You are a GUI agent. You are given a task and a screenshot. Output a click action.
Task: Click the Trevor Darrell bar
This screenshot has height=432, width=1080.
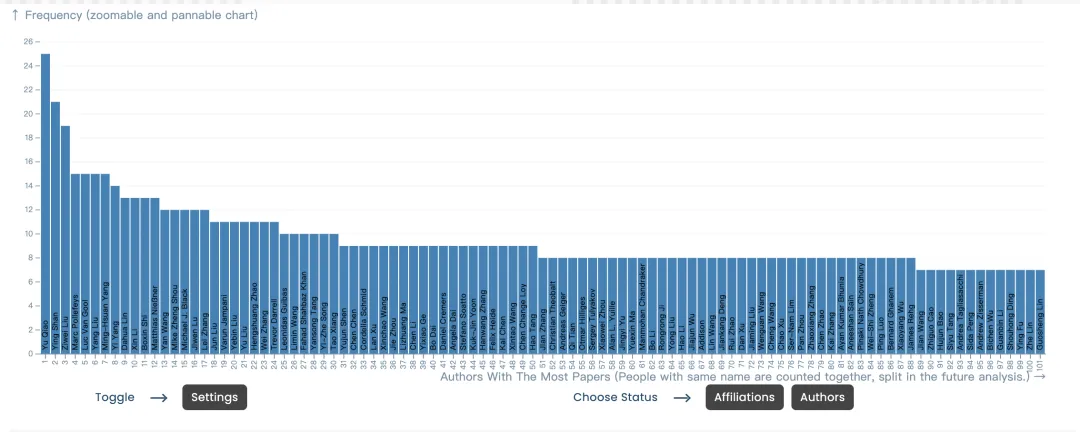click(274, 287)
